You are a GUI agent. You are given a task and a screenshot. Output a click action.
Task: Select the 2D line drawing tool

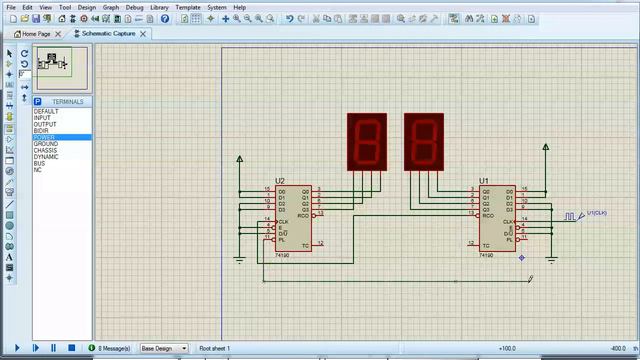pos(9,204)
